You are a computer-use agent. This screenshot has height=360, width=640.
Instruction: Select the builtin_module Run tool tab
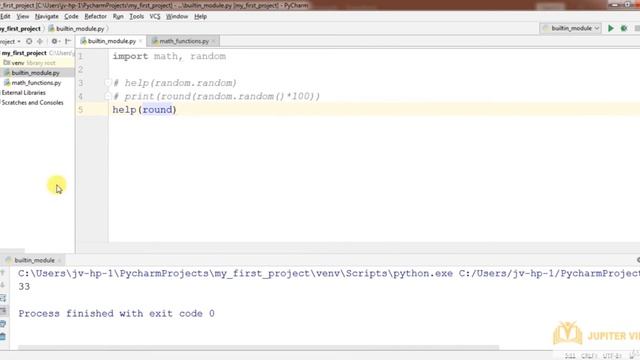(34, 260)
